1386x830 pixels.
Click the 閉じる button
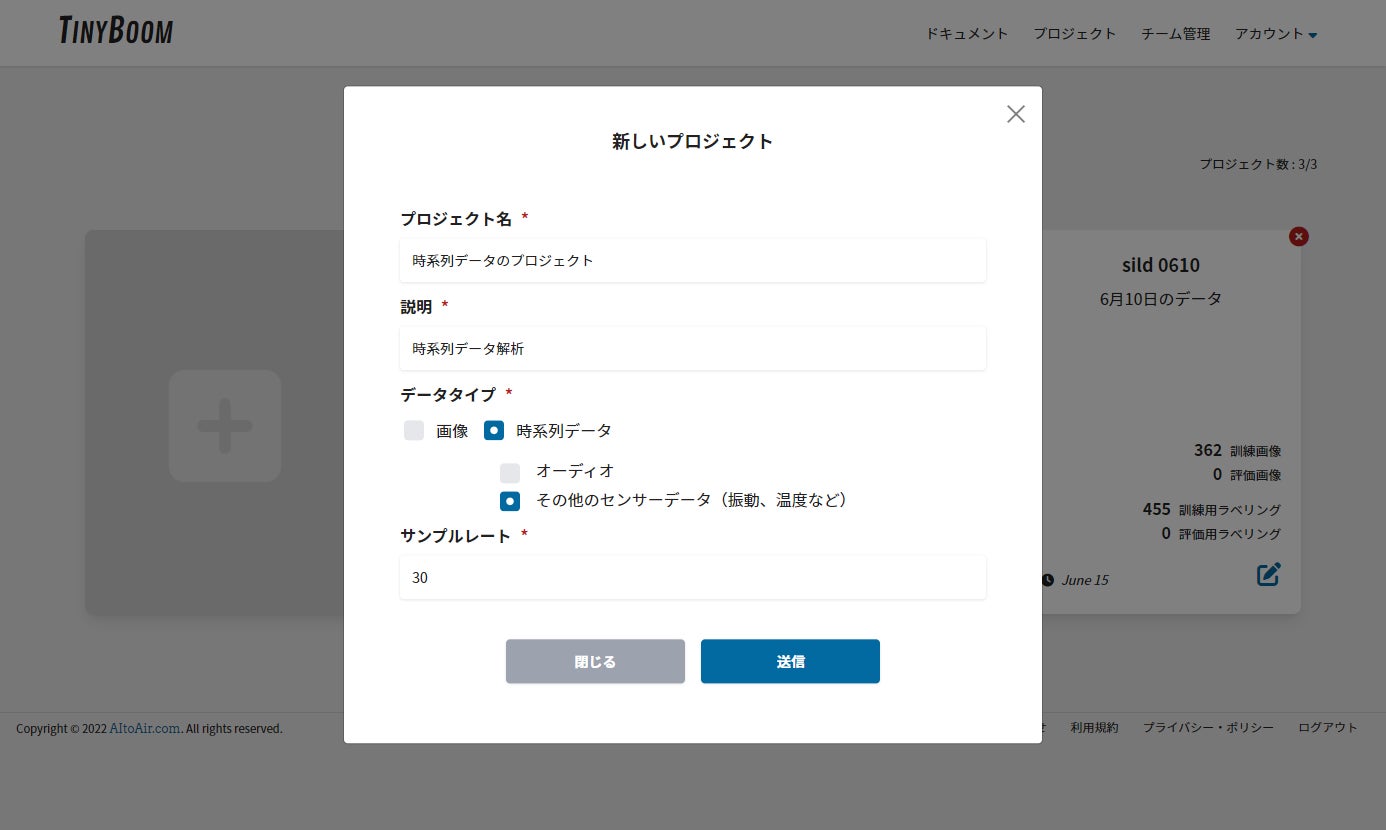(x=595, y=661)
